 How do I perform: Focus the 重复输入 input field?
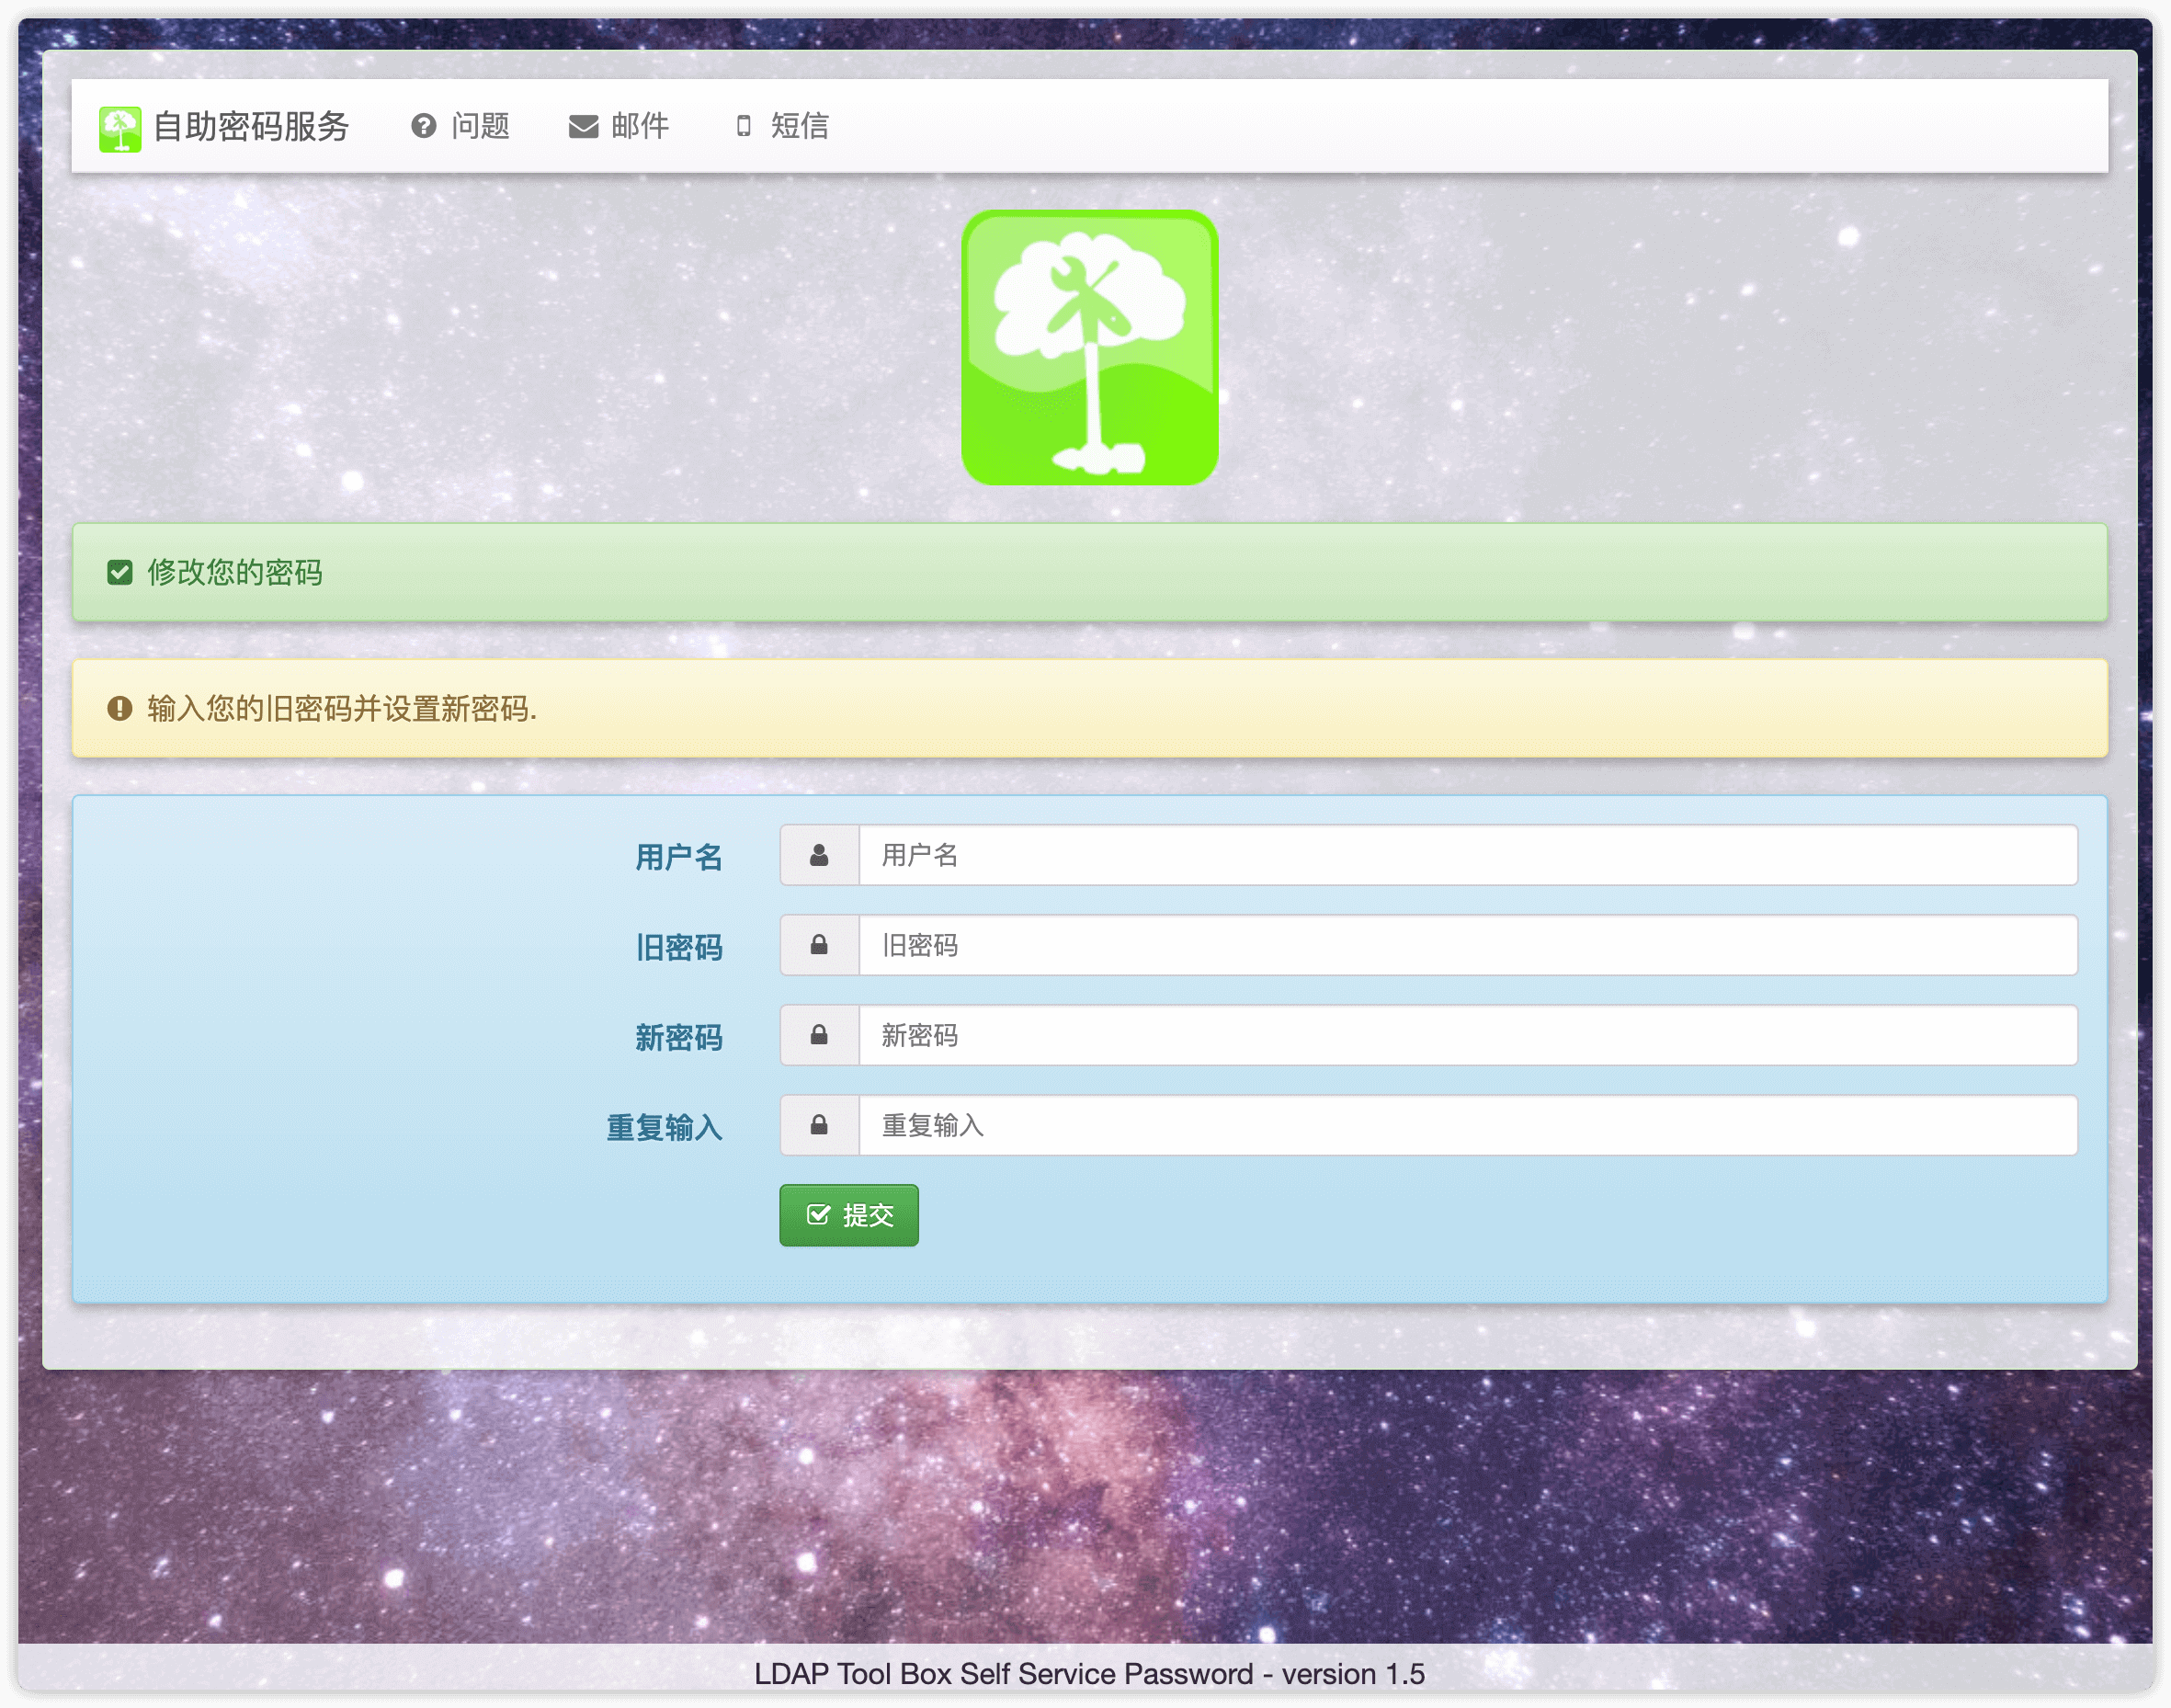1468,1125
